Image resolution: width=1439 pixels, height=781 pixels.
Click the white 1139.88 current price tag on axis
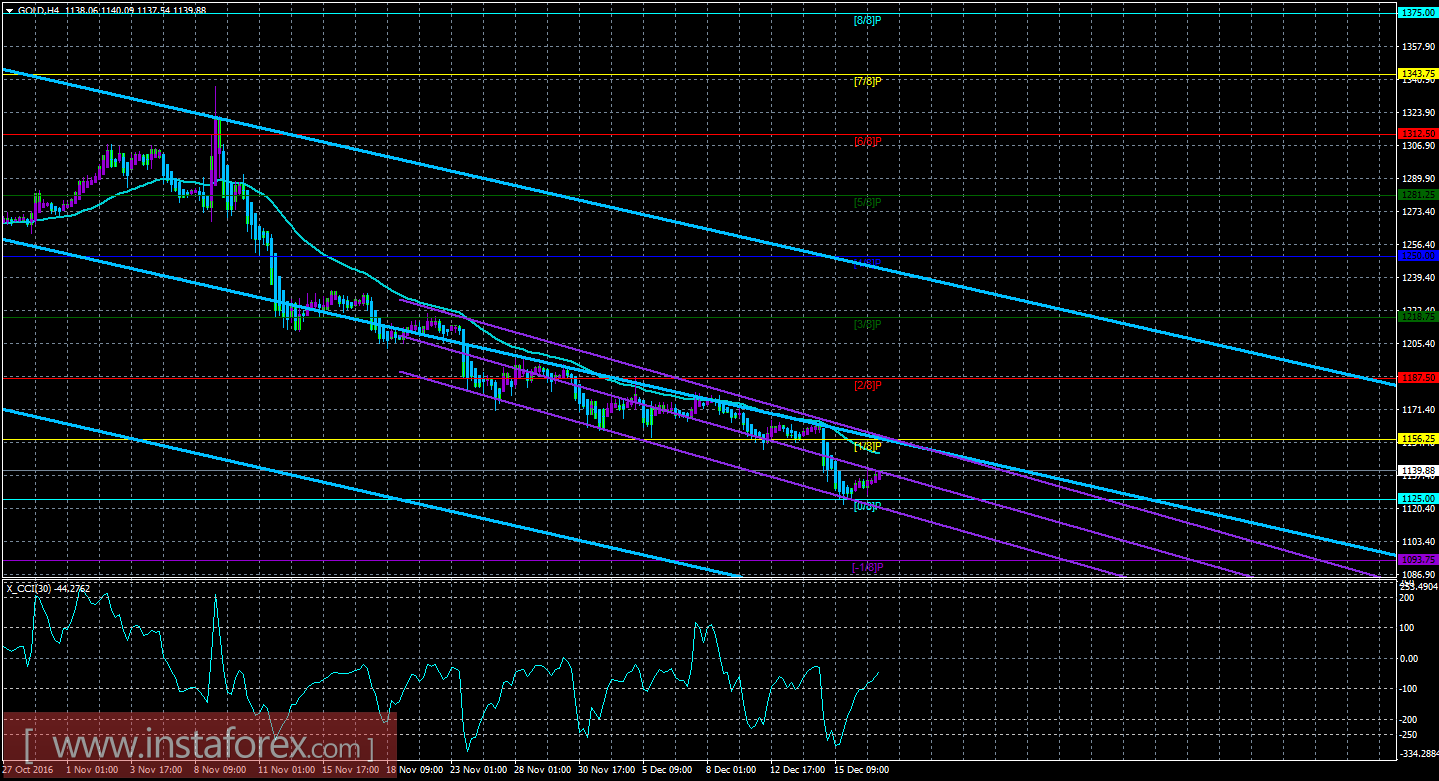[x=1418, y=471]
